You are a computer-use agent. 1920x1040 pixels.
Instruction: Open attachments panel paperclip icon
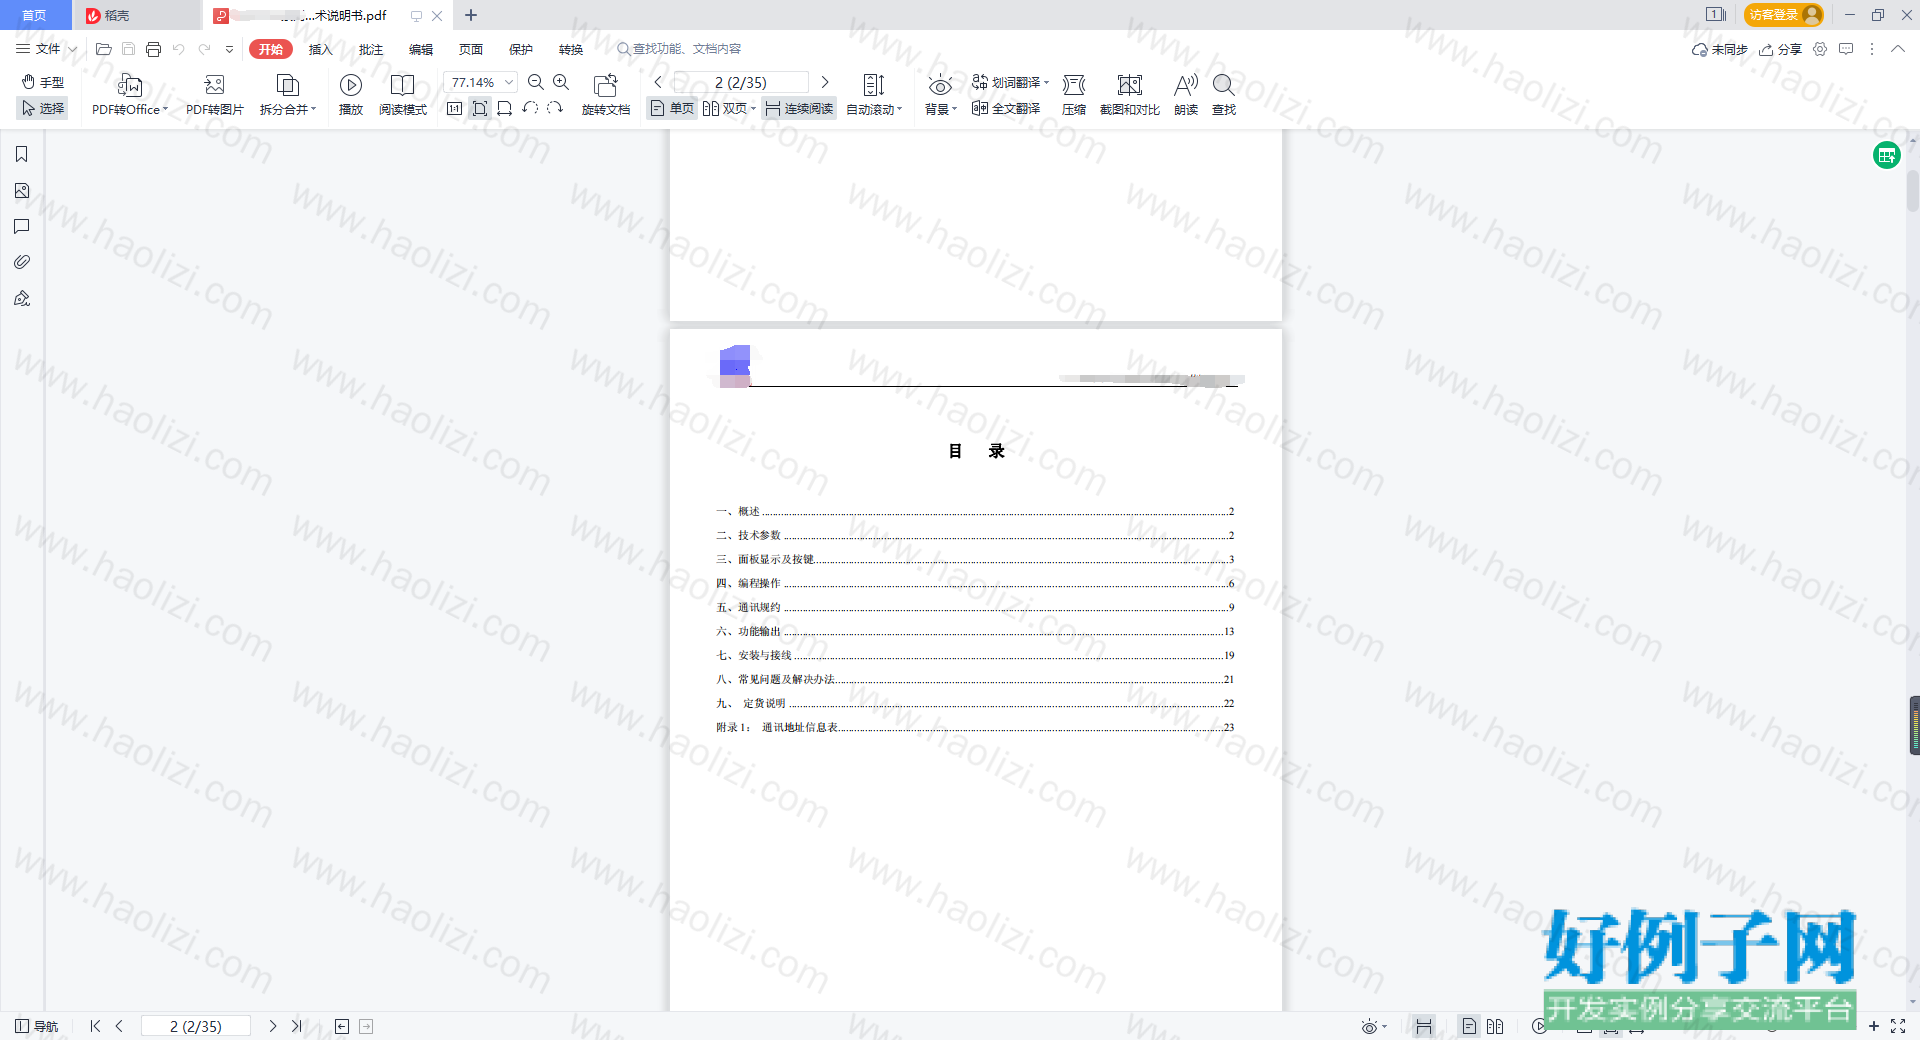tap(22, 262)
